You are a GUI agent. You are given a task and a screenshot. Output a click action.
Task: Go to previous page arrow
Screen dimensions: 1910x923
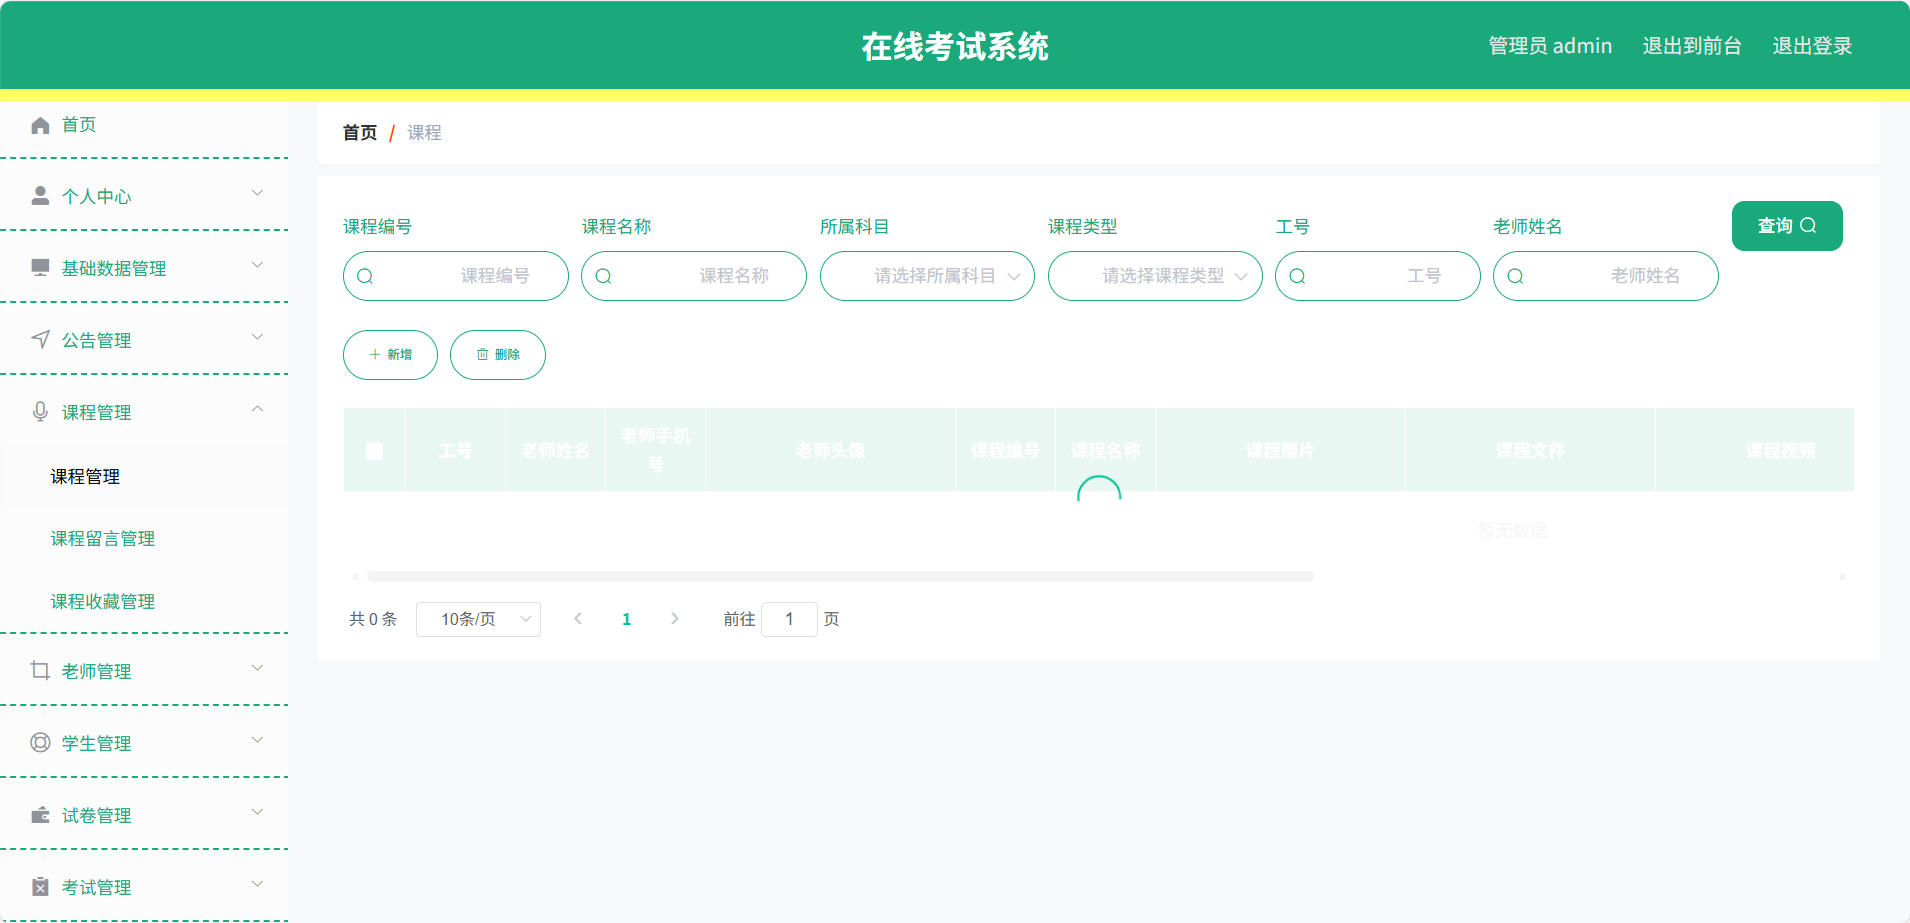point(578,619)
